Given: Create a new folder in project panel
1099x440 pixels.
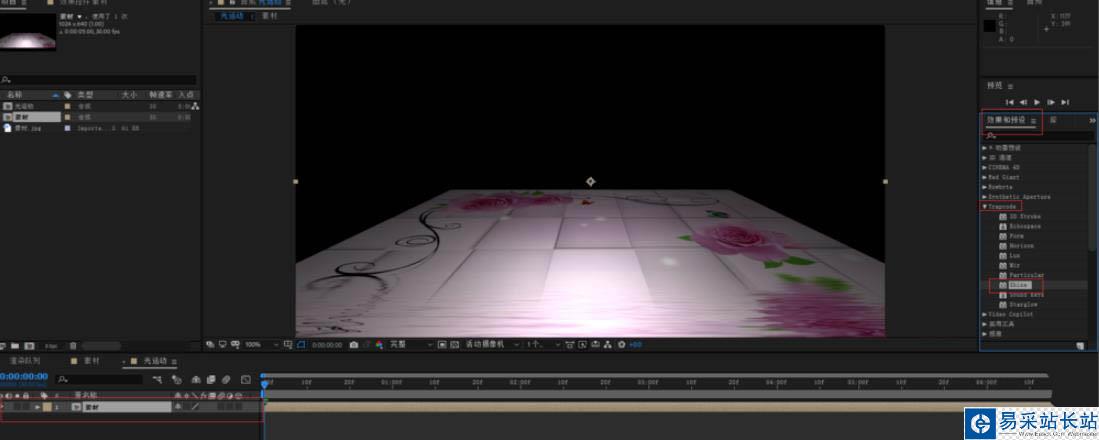Looking at the screenshot, I should (x=17, y=345).
